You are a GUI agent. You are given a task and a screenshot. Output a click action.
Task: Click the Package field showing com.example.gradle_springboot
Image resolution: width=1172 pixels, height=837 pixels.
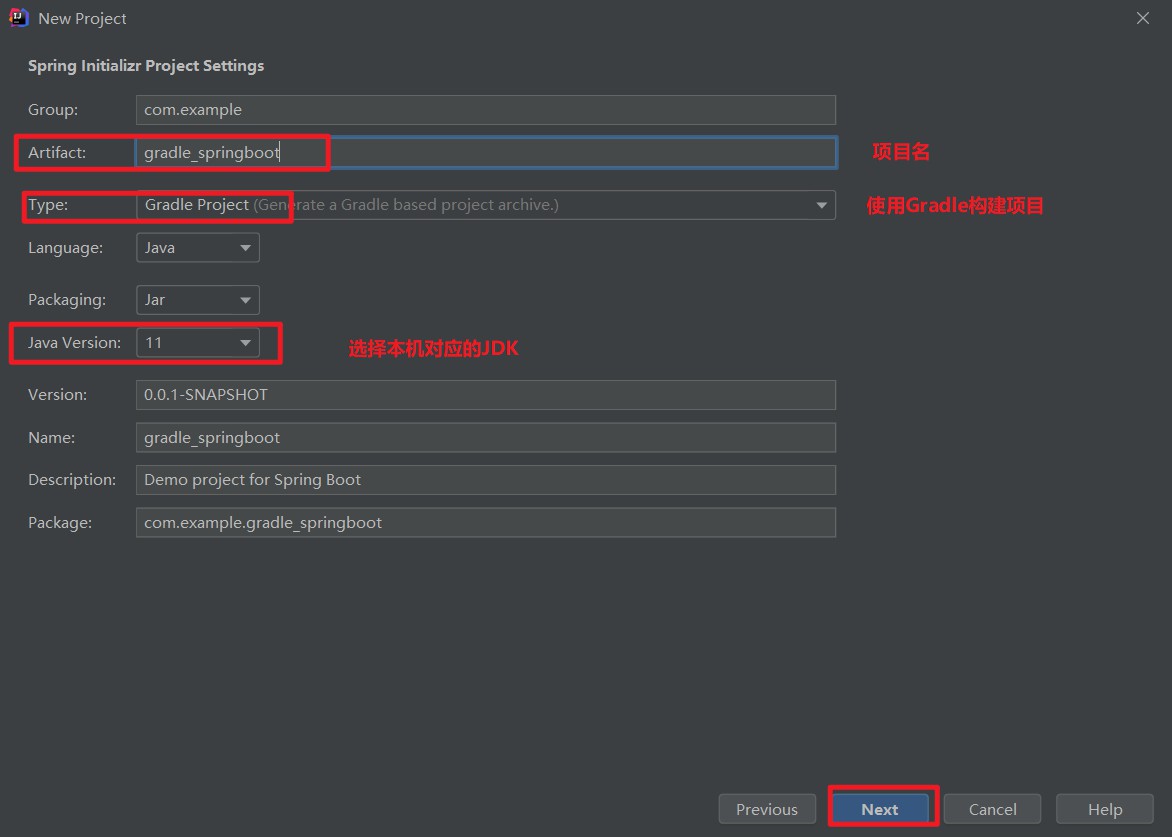[485, 522]
